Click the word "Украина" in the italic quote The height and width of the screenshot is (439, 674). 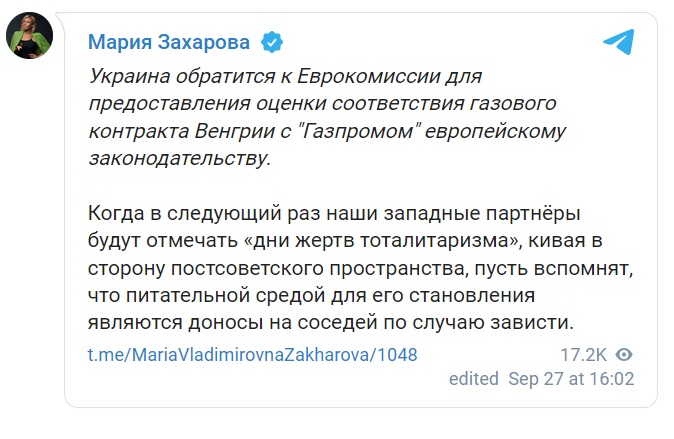[130, 77]
